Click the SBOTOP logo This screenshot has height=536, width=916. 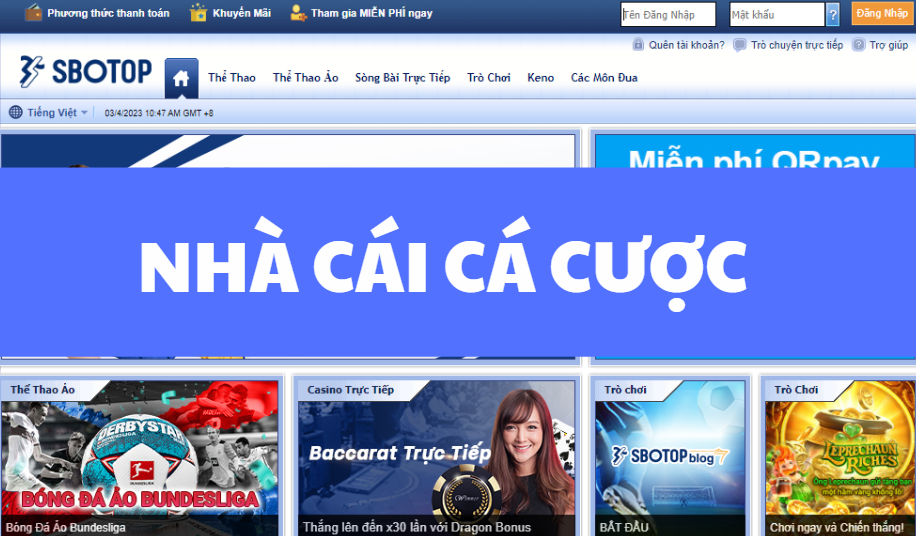(x=85, y=72)
